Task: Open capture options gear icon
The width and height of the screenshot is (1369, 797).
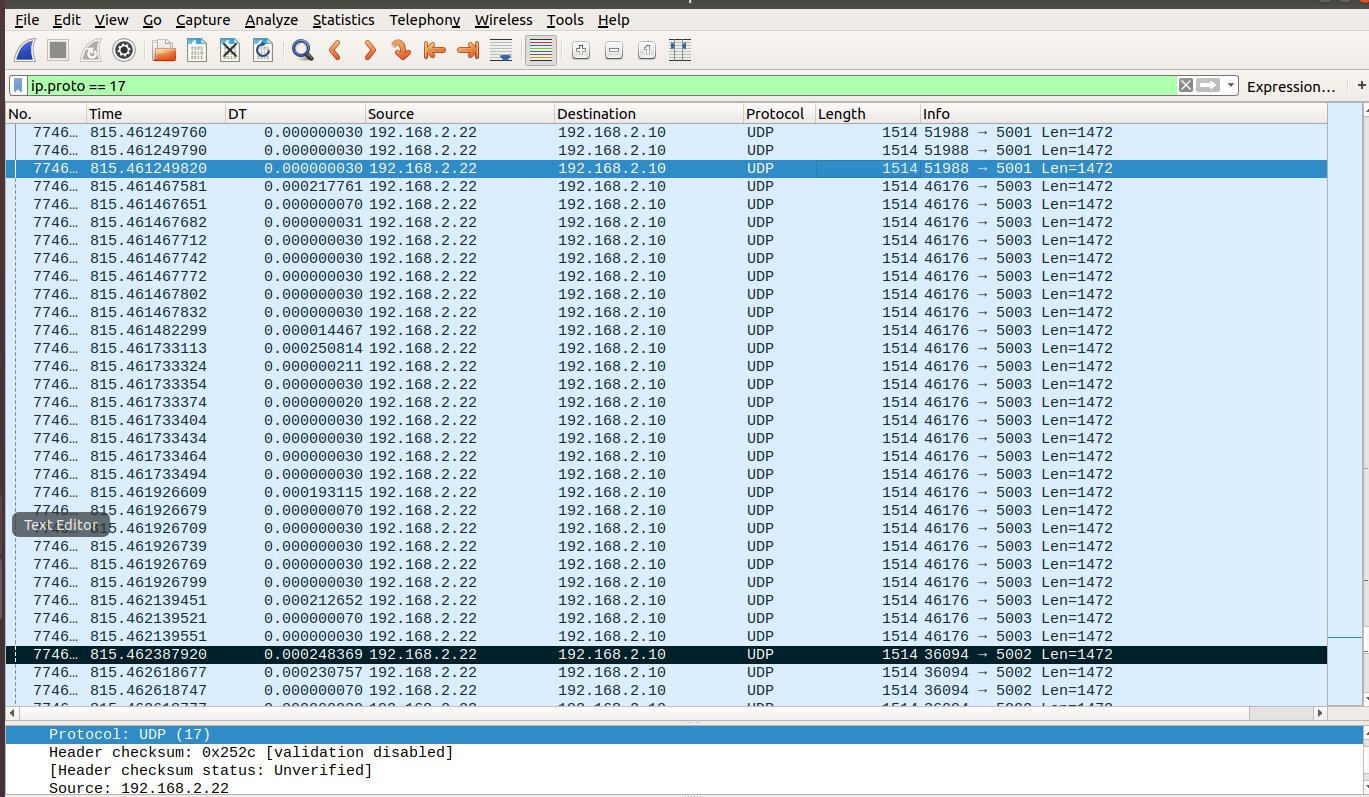Action: [x=124, y=50]
